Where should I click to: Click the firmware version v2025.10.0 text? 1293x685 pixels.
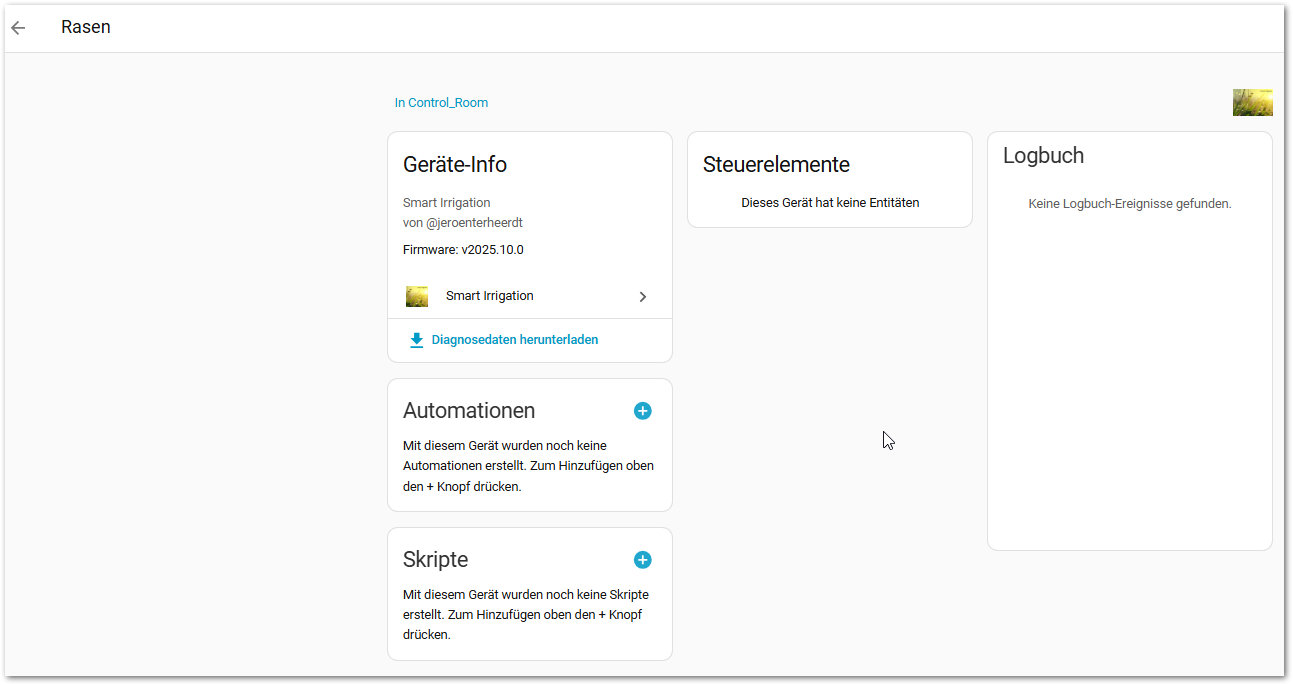click(x=463, y=250)
